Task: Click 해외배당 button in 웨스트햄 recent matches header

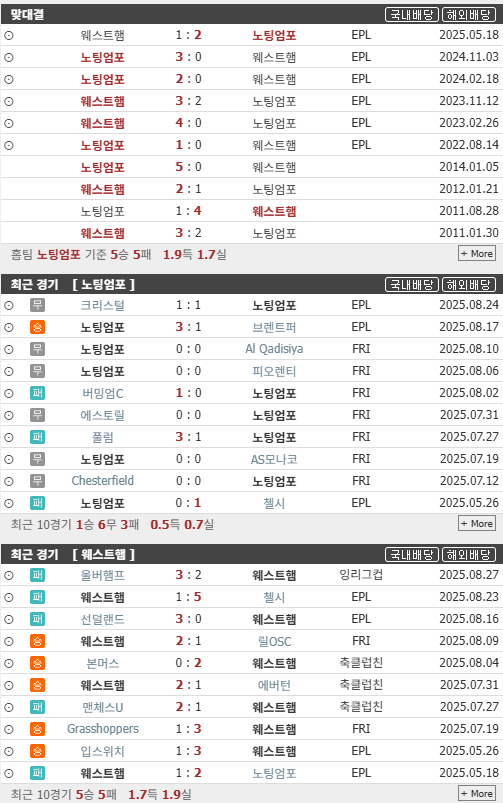Action: (469, 555)
